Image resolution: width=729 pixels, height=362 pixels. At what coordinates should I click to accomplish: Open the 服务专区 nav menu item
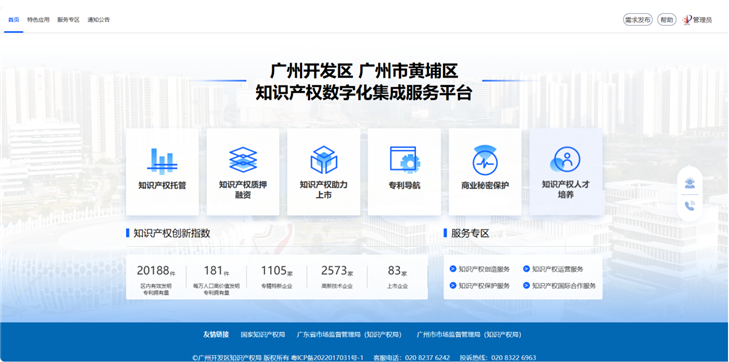tap(68, 20)
